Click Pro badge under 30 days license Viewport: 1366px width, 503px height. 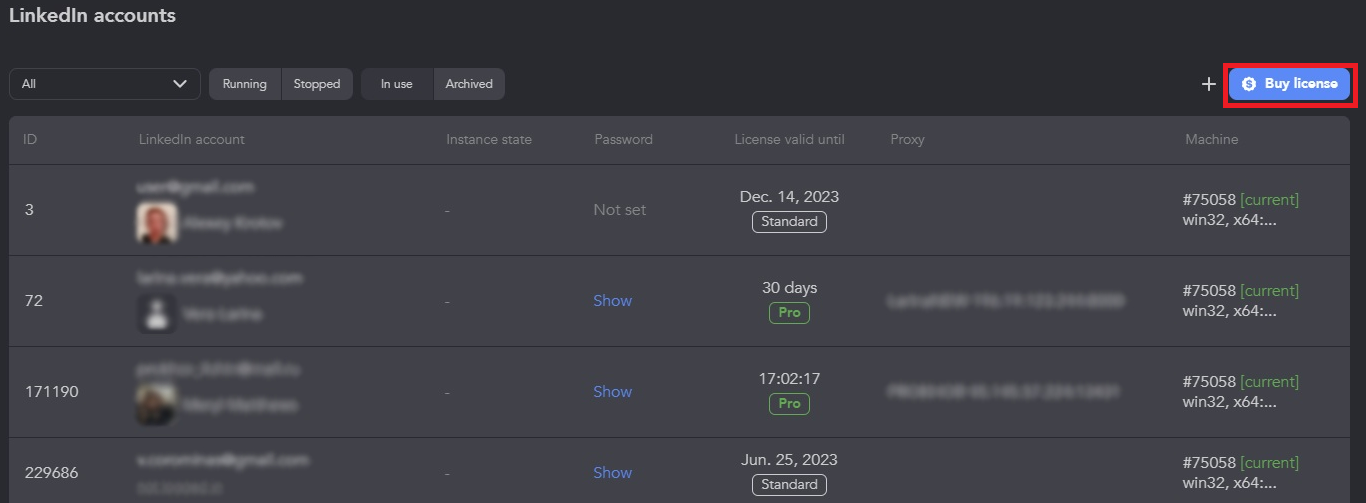pos(789,313)
